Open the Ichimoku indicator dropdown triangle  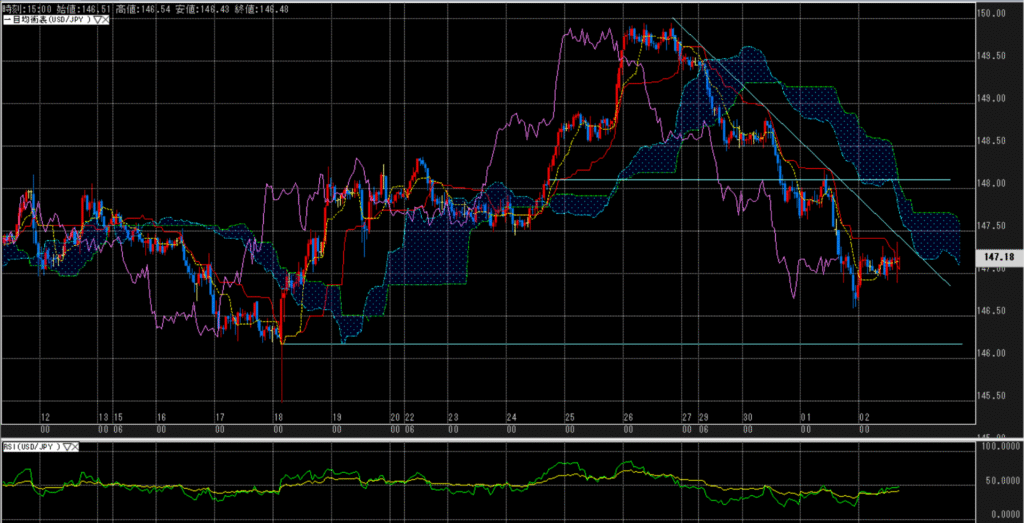coord(97,18)
